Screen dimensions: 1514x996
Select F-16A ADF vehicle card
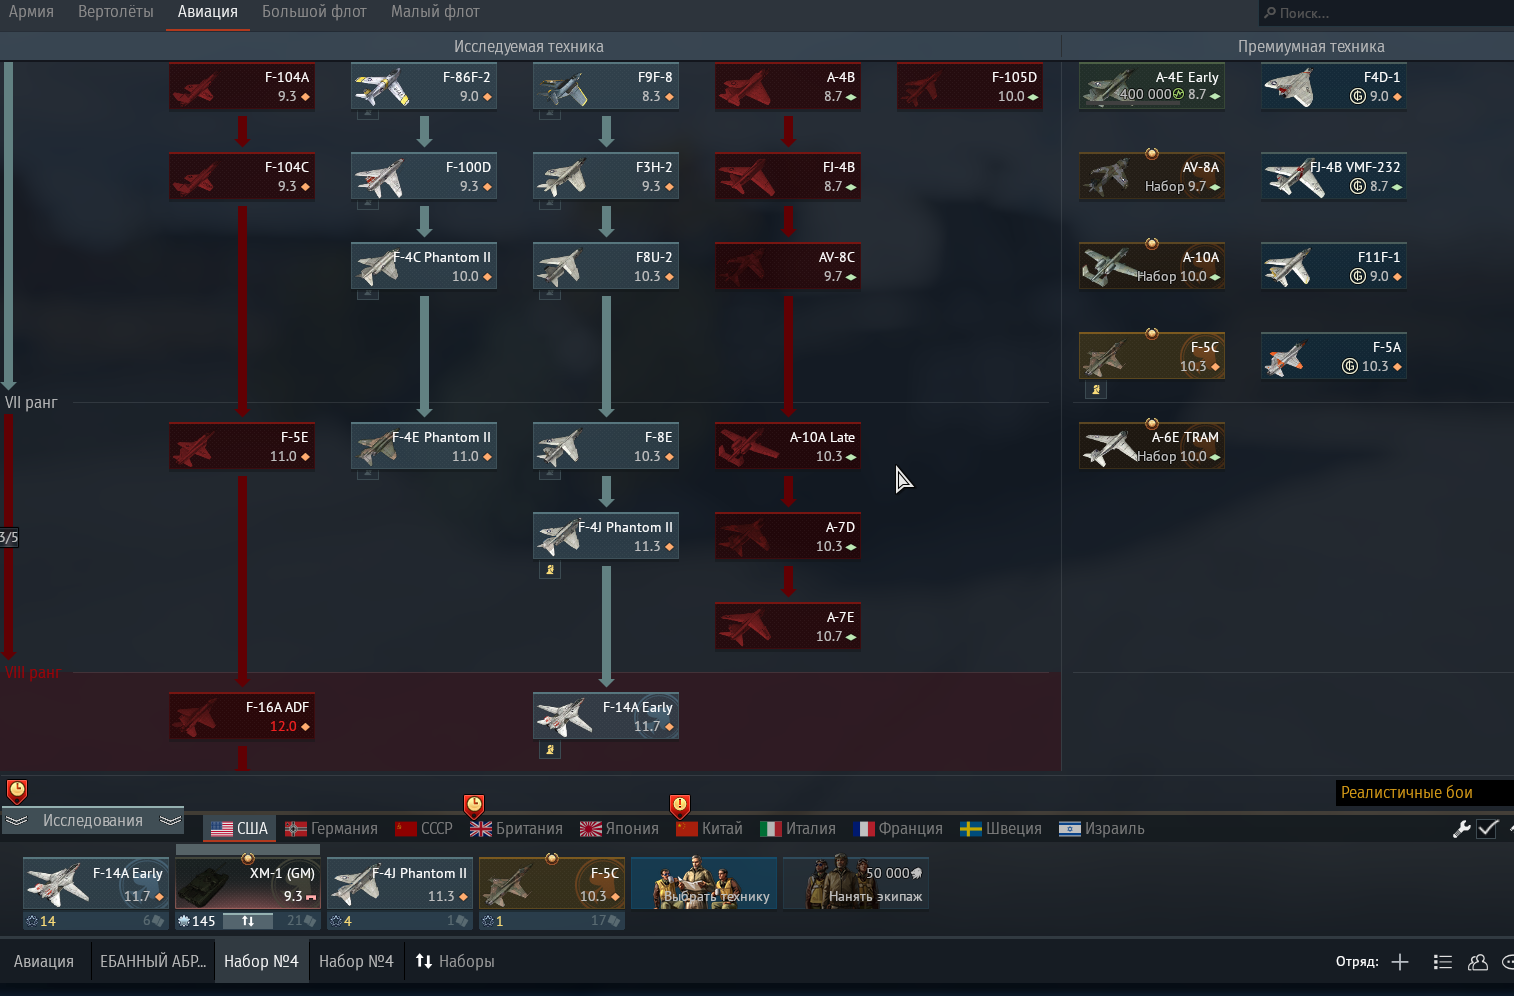tap(242, 716)
